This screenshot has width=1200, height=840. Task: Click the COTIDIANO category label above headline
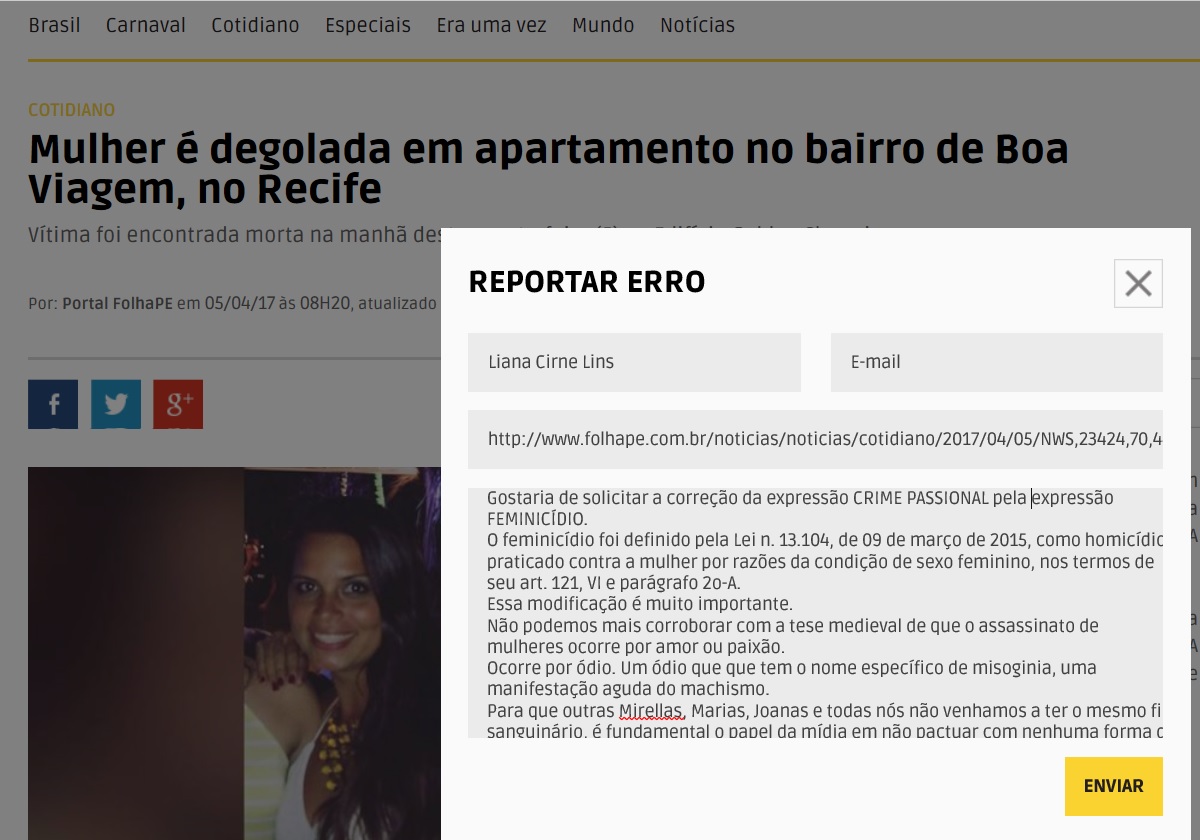[x=71, y=110]
